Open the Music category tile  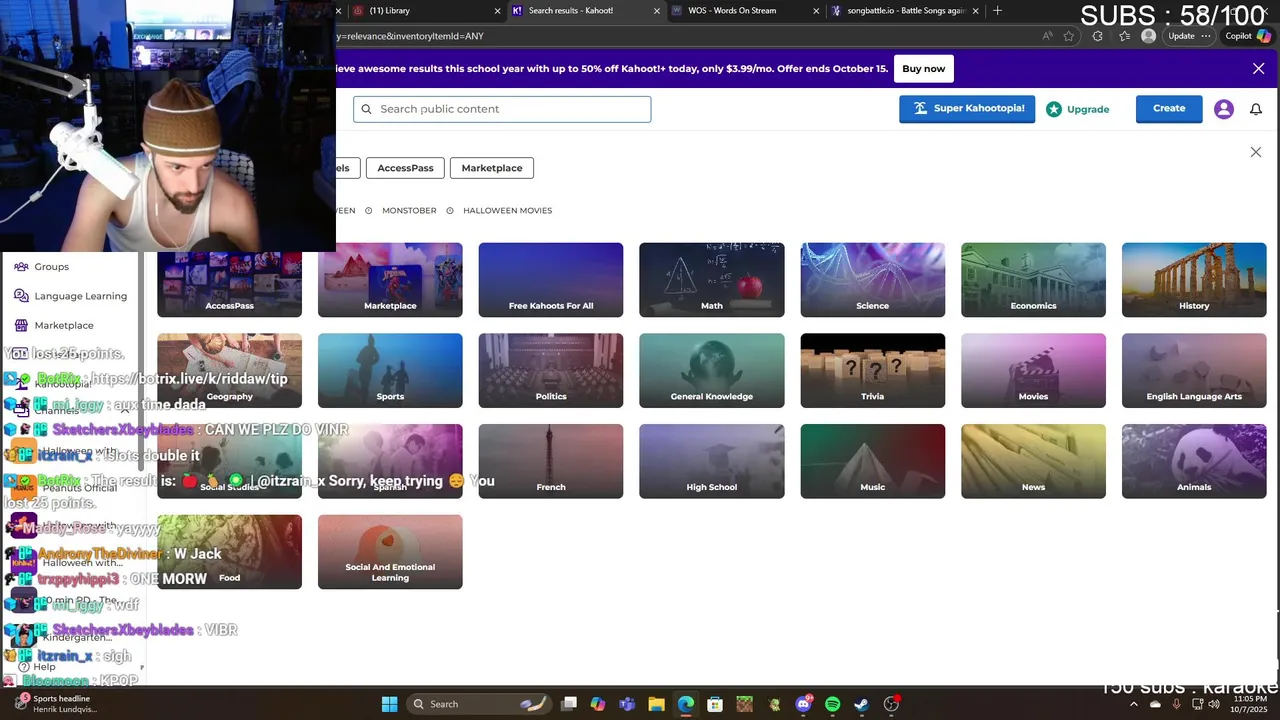pos(872,461)
